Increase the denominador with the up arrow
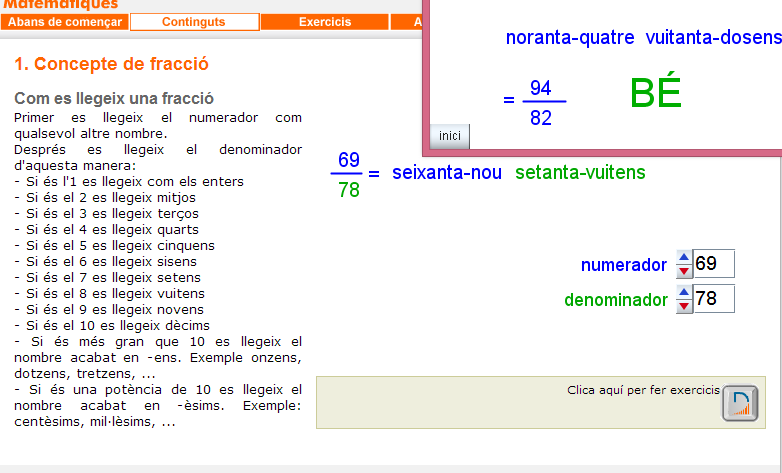Viewport: 782px width, 473px height. pyautogui.click(x=684, y=292)
